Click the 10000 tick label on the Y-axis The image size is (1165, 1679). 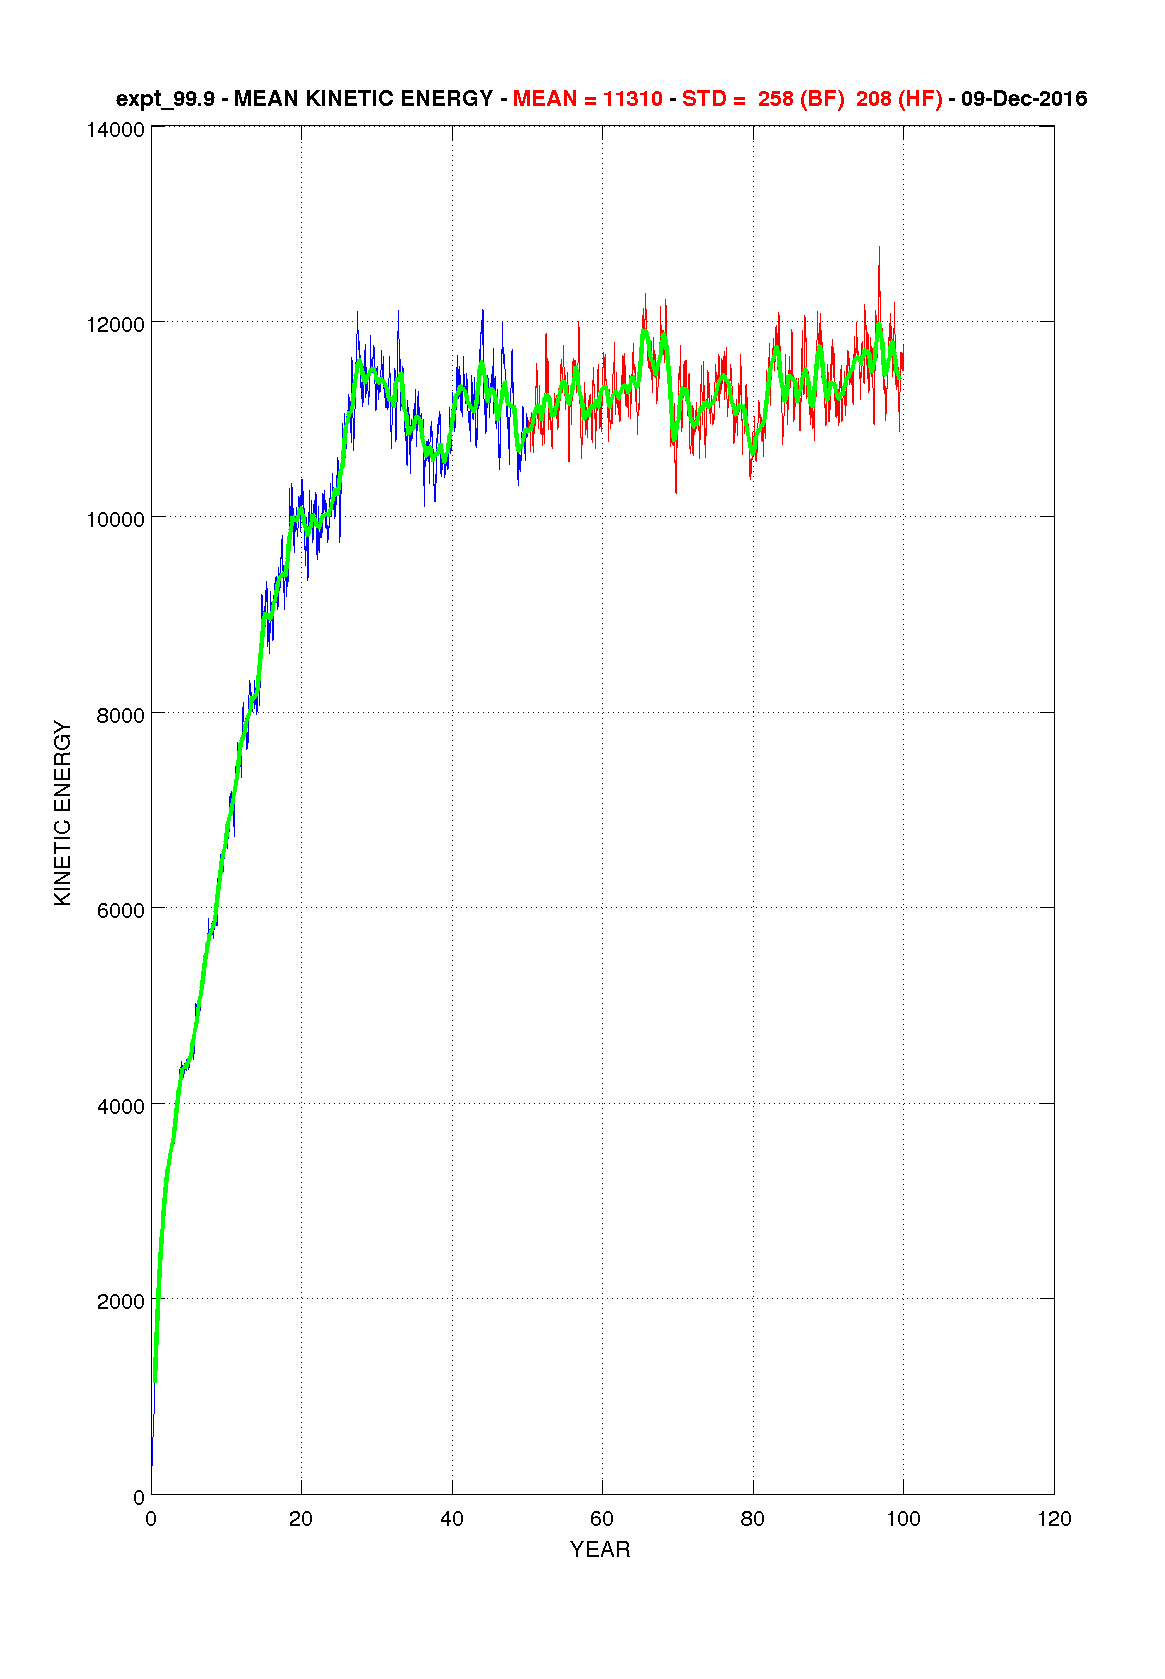point(119,520)
